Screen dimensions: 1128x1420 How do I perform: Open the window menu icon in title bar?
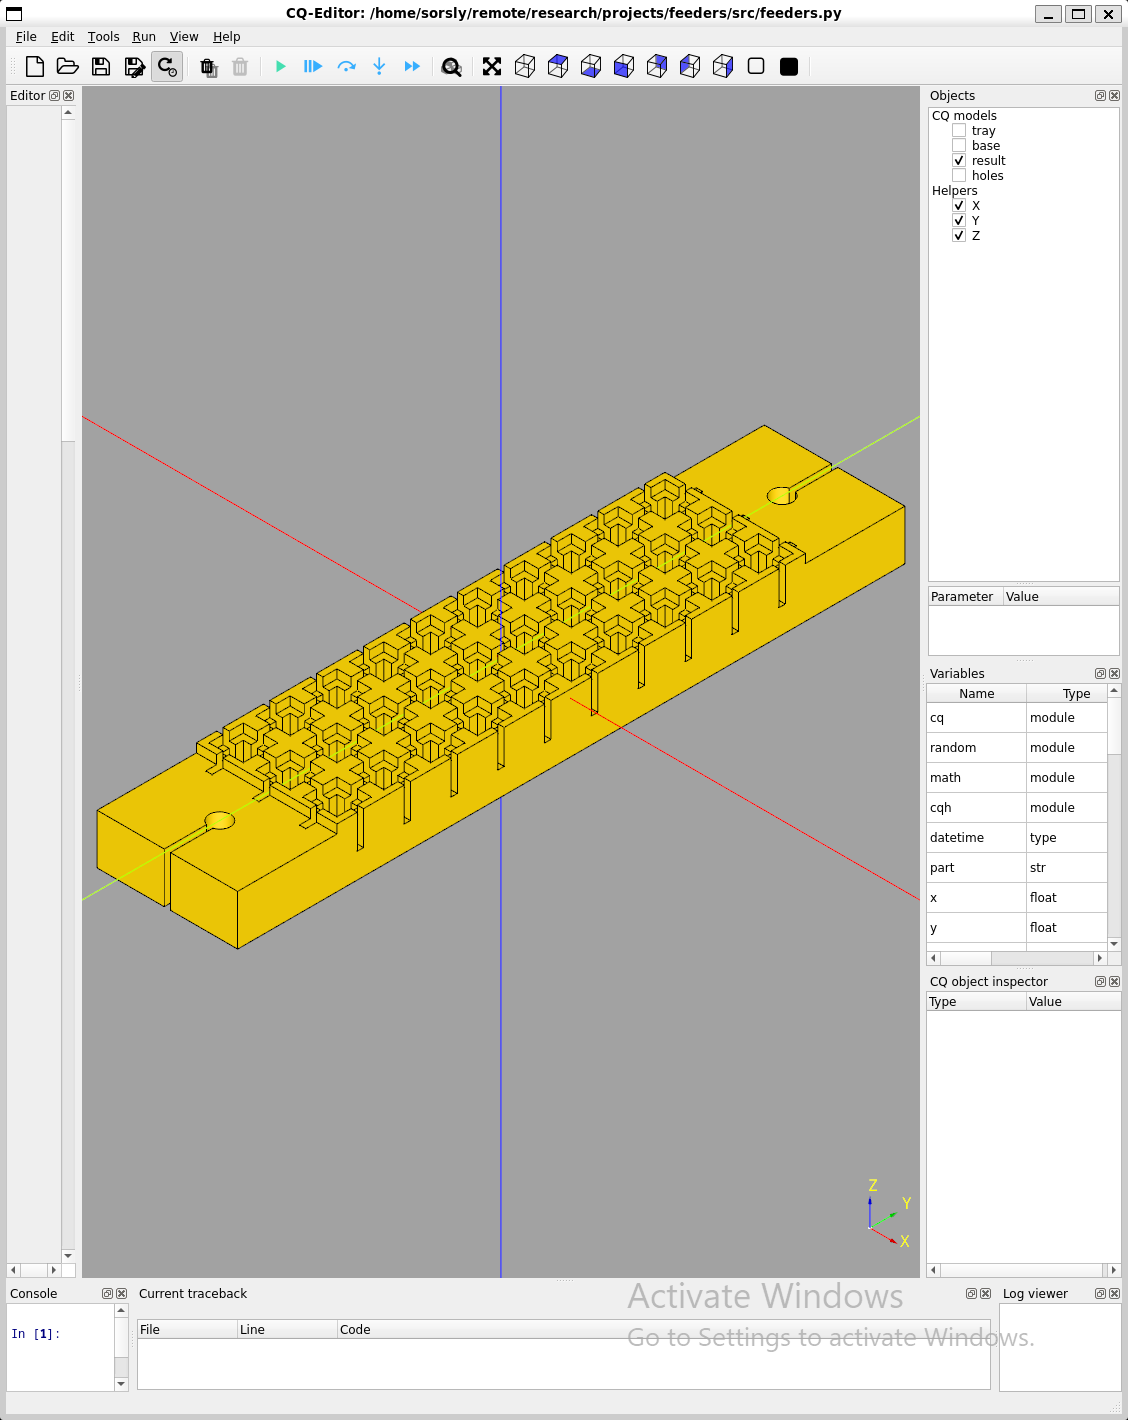click(x=14, y=14)
